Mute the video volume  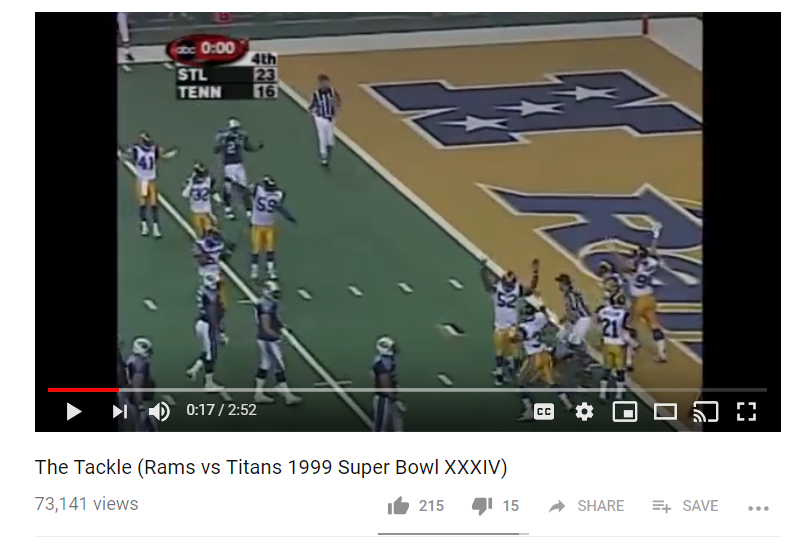[x=159, y=412]
